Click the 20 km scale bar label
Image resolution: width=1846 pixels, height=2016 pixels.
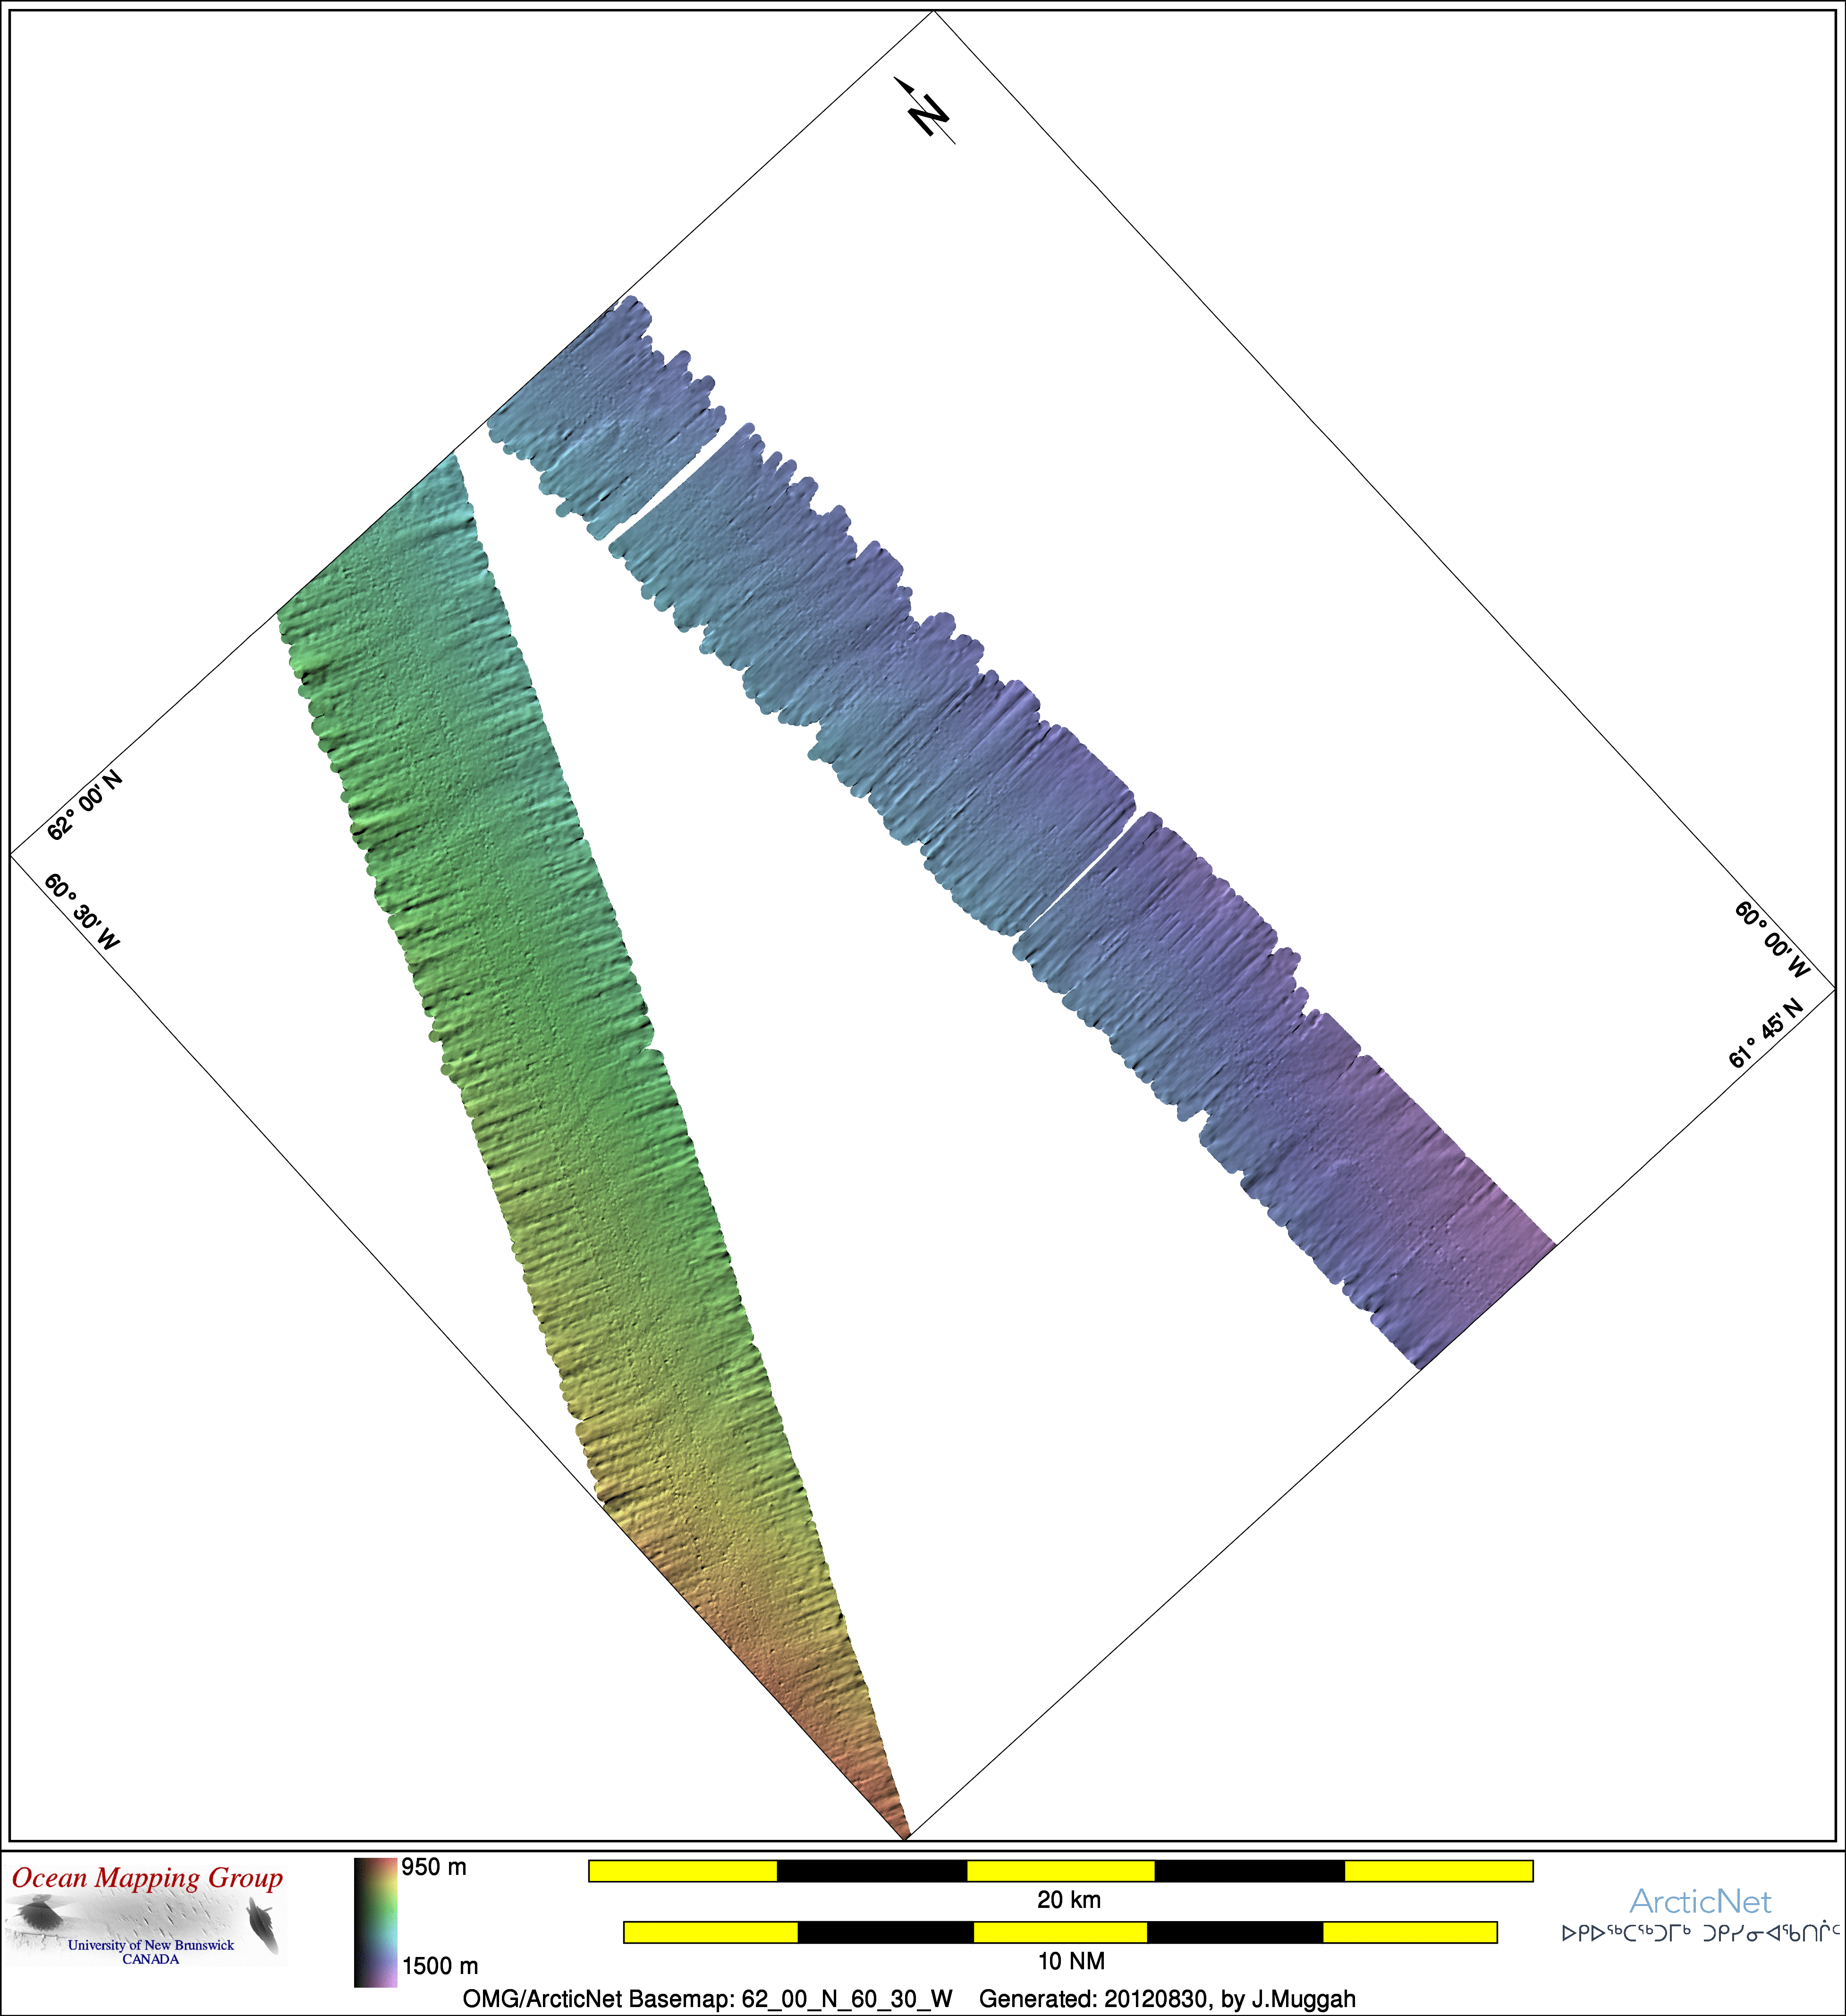pos(1068,1900)
